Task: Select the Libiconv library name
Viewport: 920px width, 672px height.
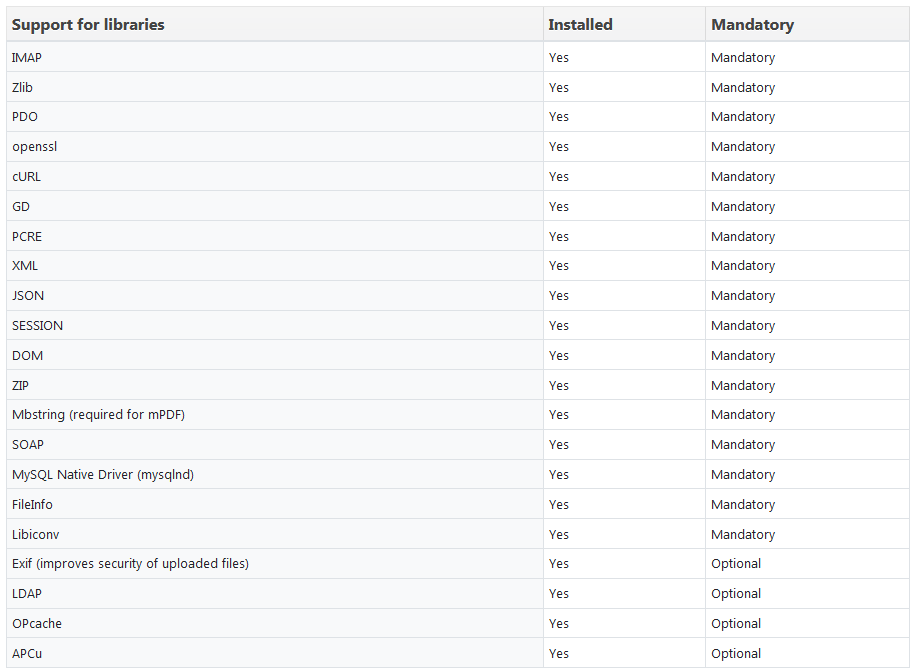Action: click(x=35, y=535)
